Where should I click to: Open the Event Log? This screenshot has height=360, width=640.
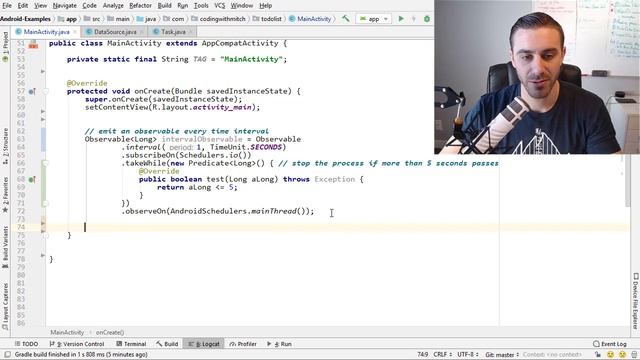point(610,344)
